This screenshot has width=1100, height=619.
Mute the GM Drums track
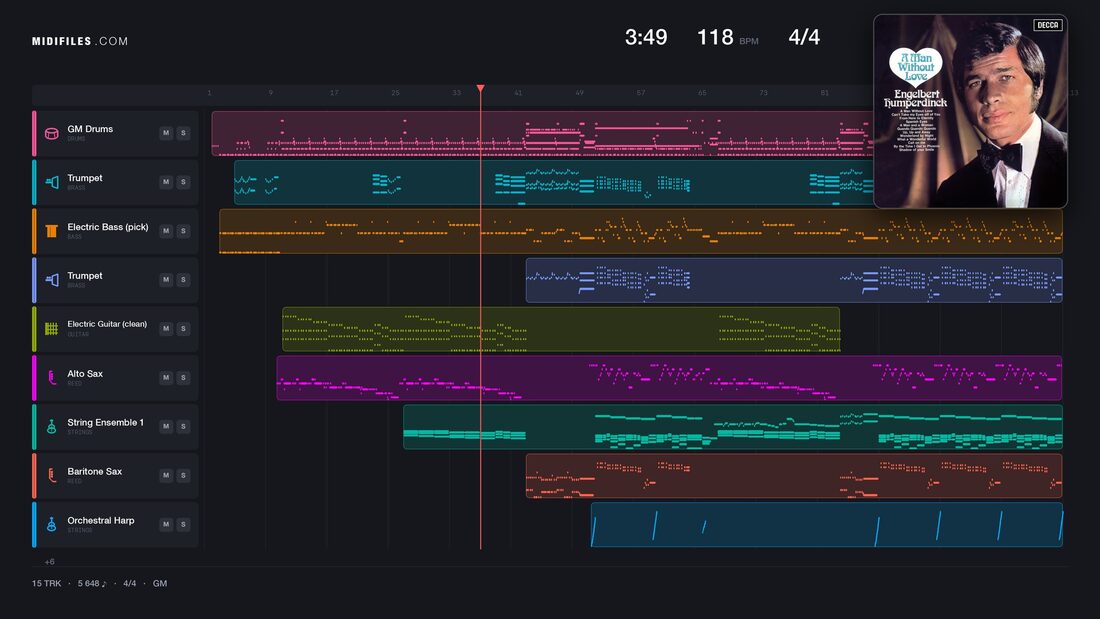166,133
